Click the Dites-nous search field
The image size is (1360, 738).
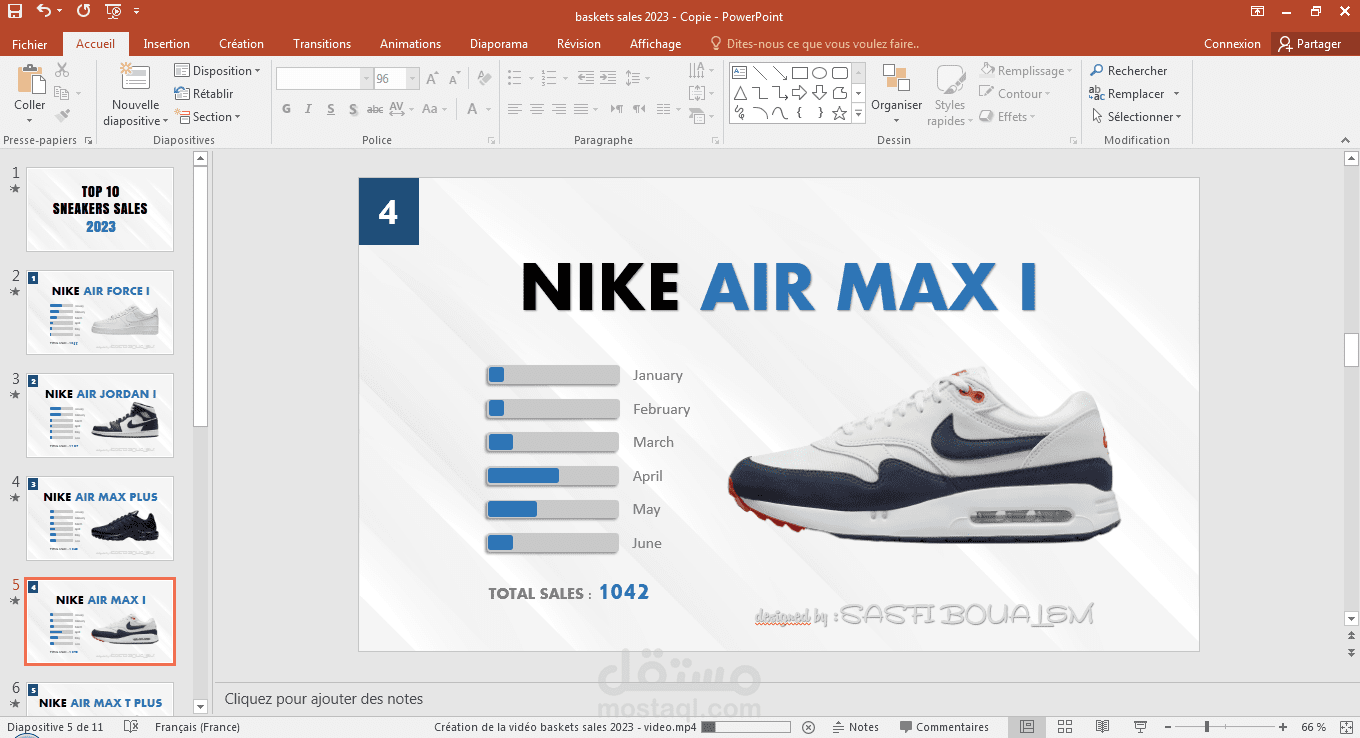click(815, 44)
